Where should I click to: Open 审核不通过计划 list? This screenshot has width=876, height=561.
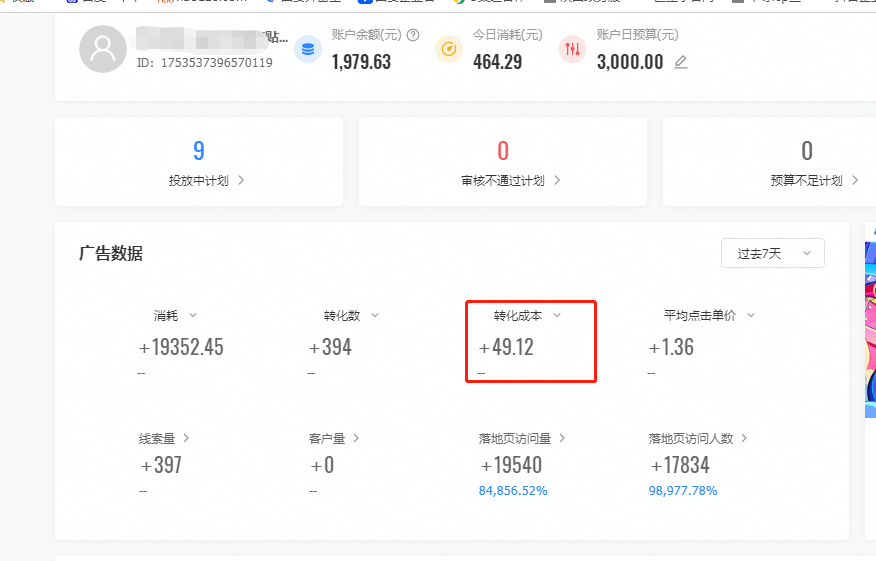[511, 180]
